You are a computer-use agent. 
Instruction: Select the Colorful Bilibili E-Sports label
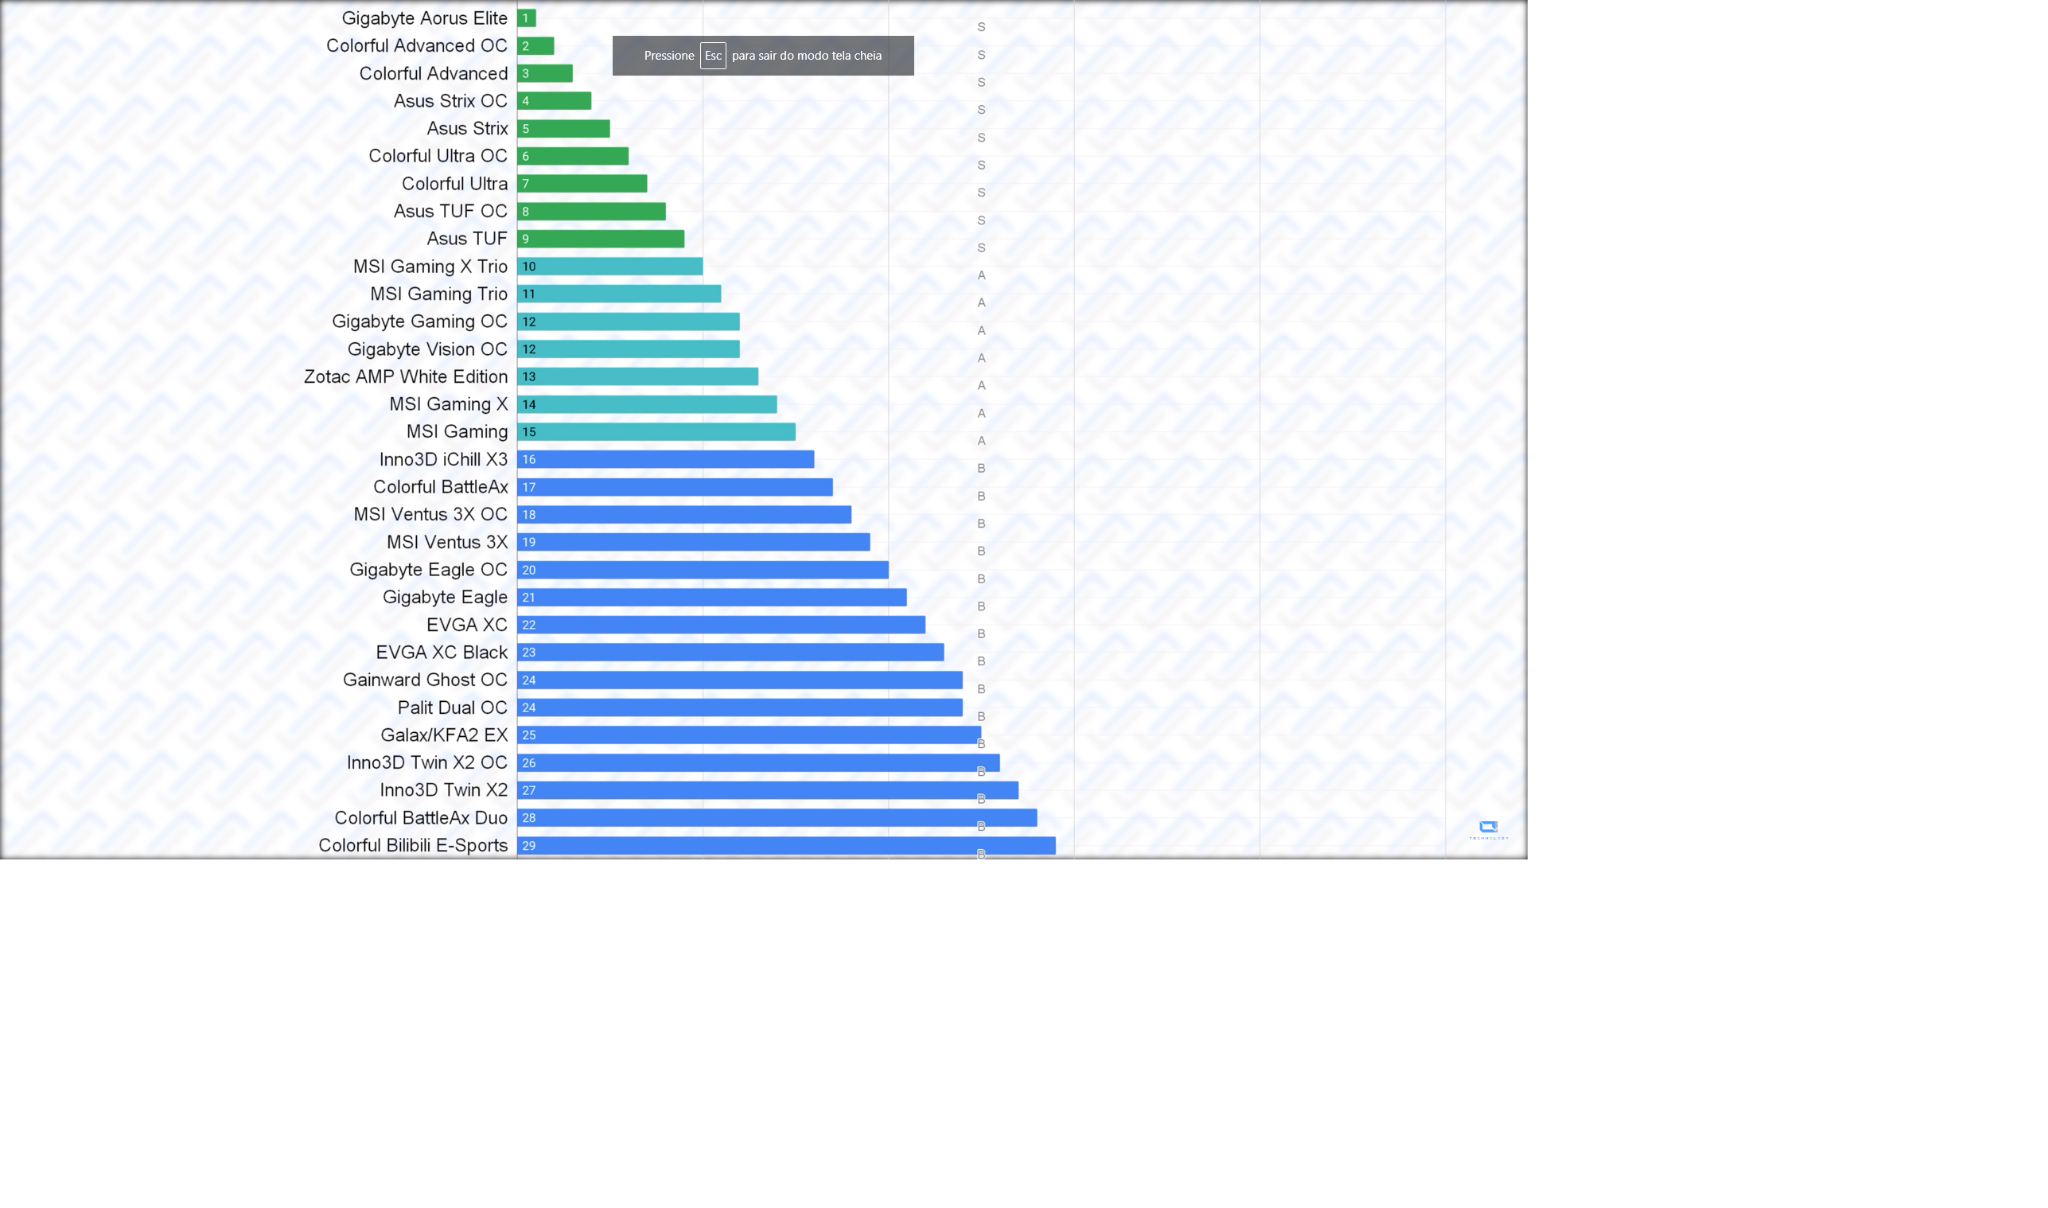(413, 846)
